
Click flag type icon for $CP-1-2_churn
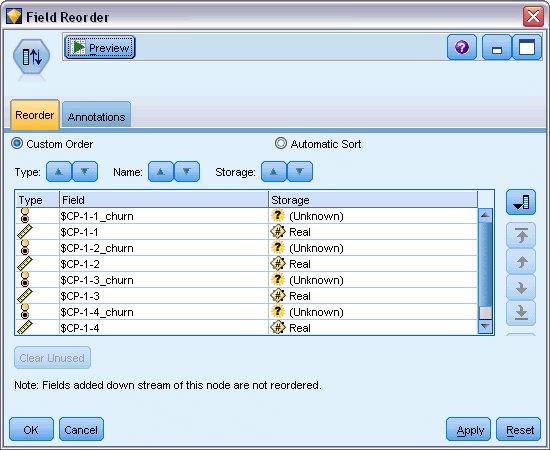(25, 248)
